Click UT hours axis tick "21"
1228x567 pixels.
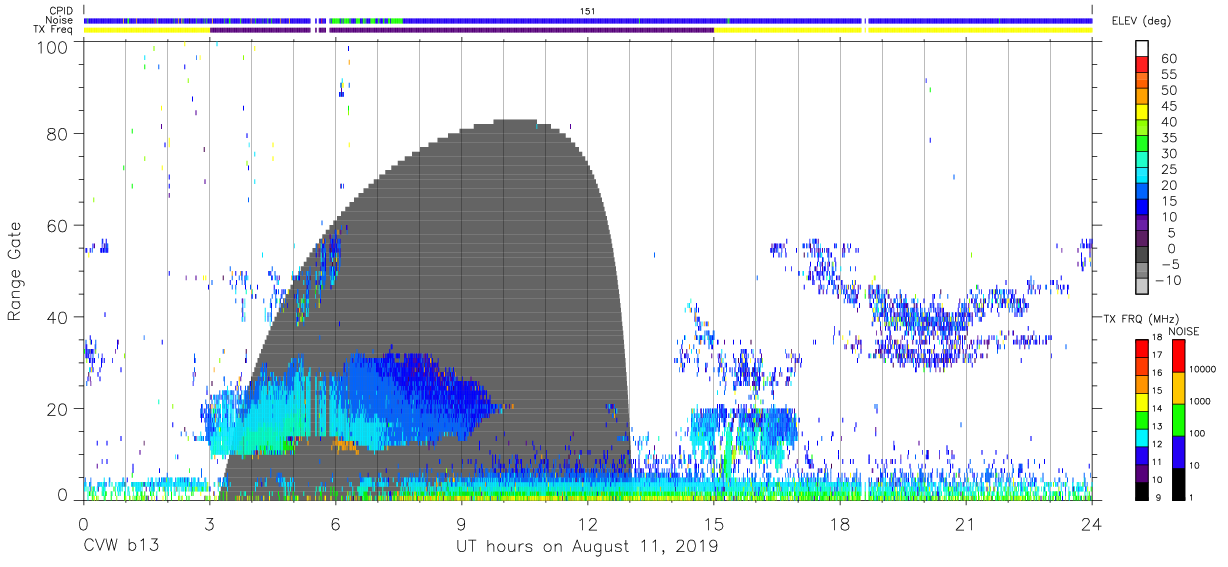pos(965,523)
